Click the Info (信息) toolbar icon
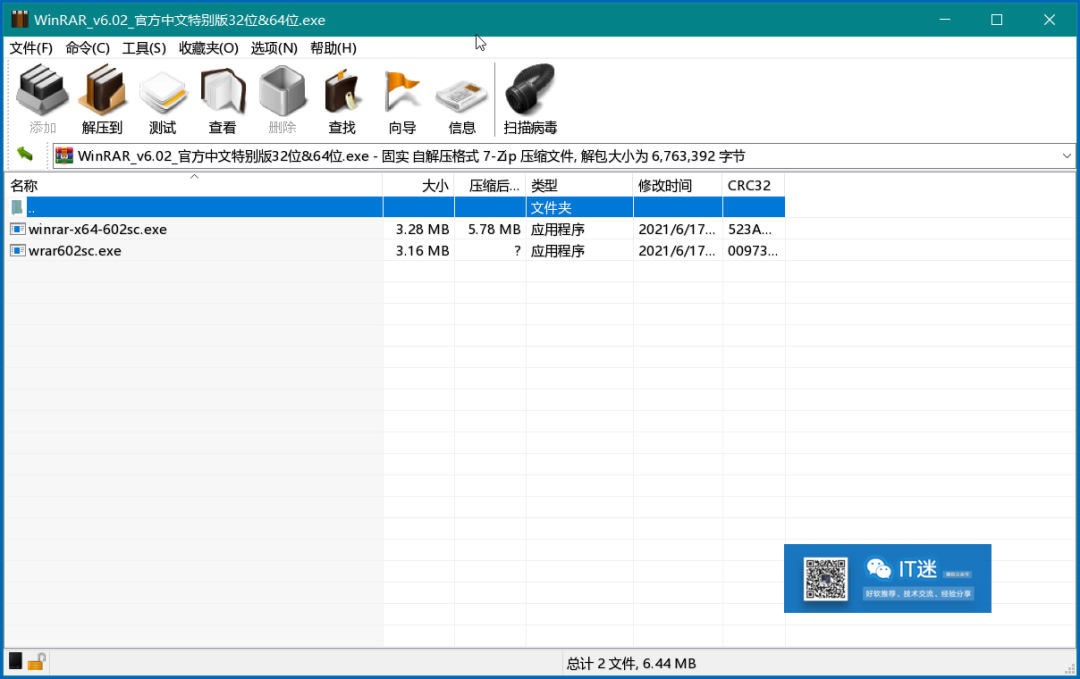1080x679 pixels. [x=462, y=98]
